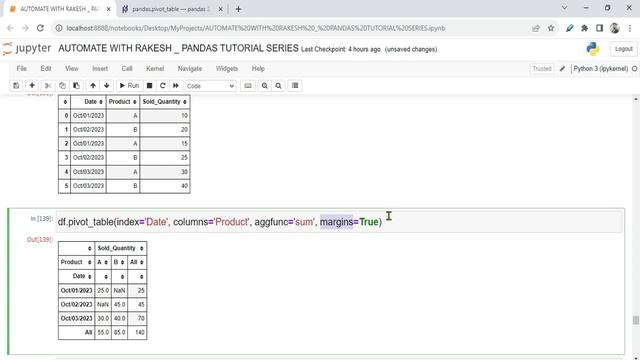Go forward in browser history
This screenshot has width=640, height=360.
[25, 28]
